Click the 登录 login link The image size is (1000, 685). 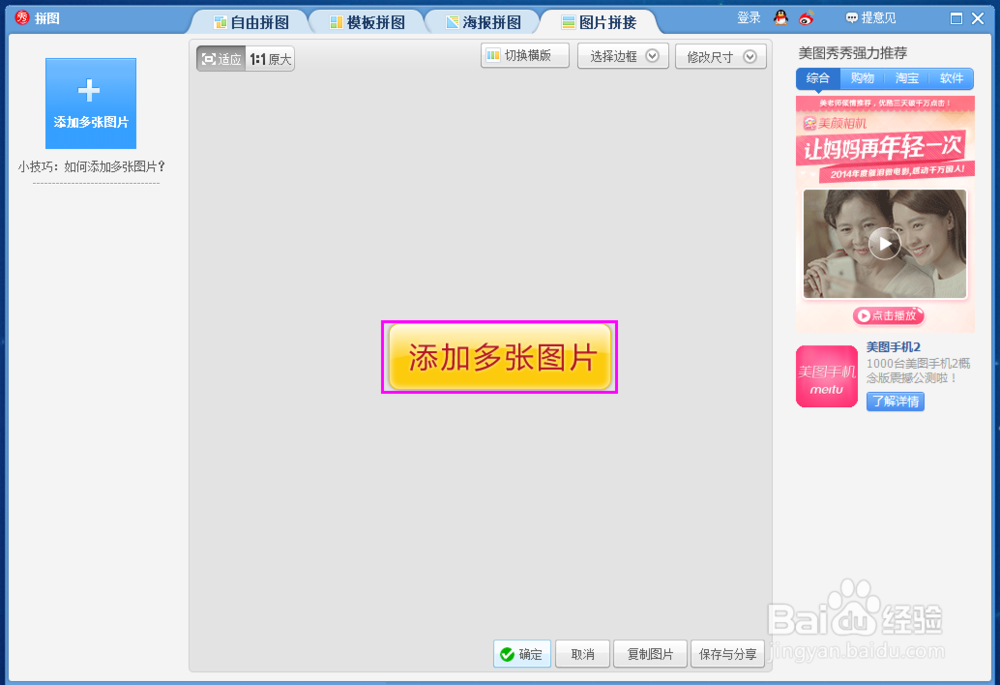pos(748,17)
